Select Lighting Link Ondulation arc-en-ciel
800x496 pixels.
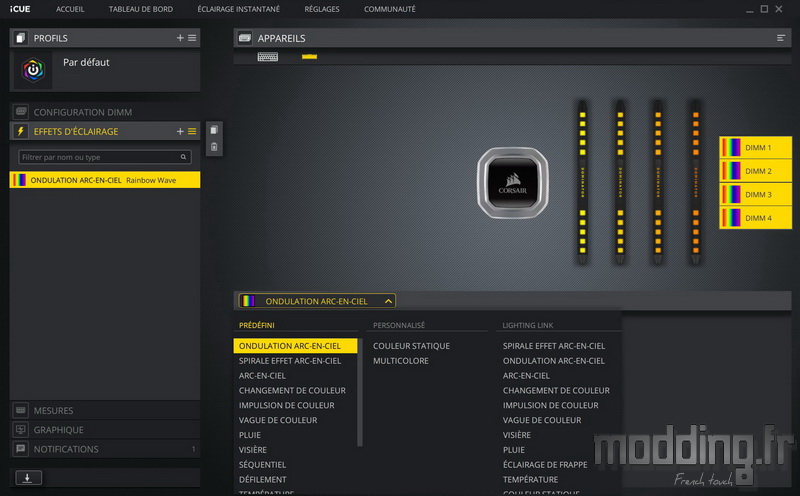(554, 361)
